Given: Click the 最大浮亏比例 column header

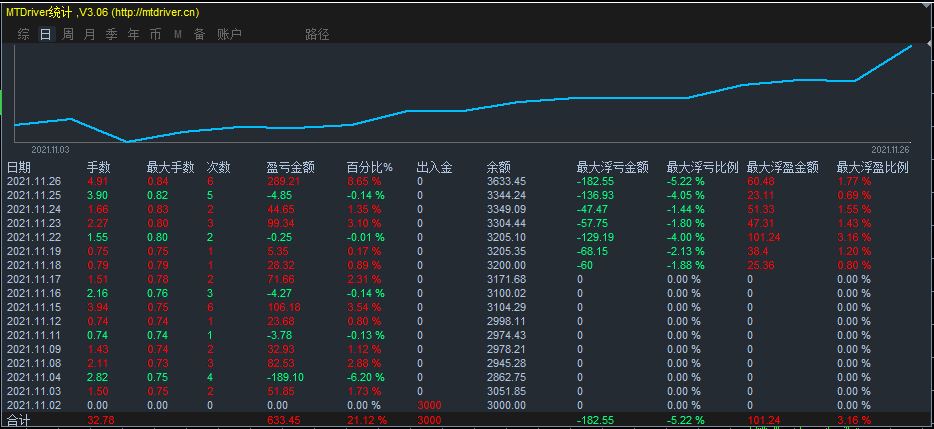Looking at the screenshot, I should (x=703, y=167).
